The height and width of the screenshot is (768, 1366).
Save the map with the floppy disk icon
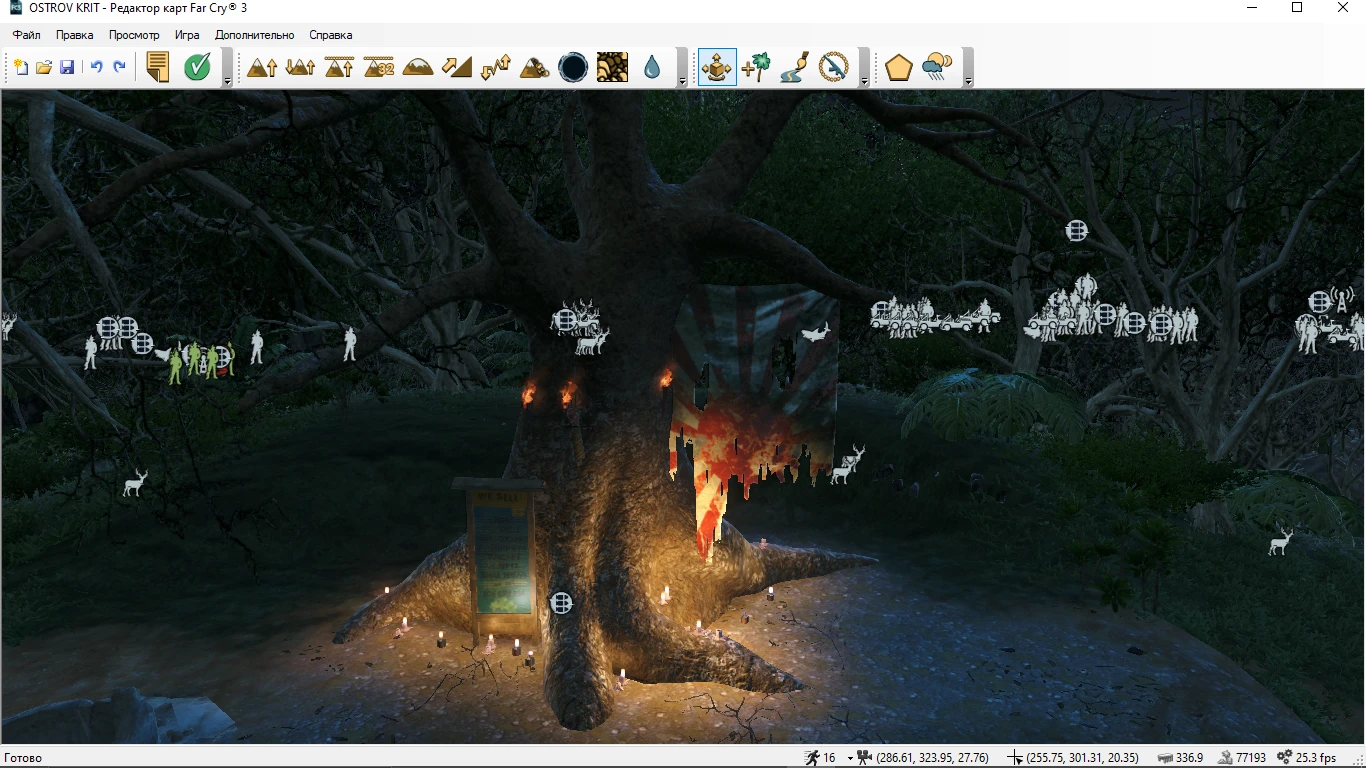pos(67,67)
